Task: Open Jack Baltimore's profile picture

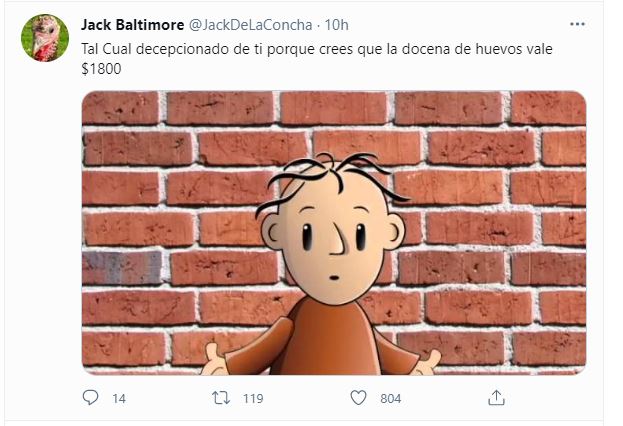Action: click(45, 38)
